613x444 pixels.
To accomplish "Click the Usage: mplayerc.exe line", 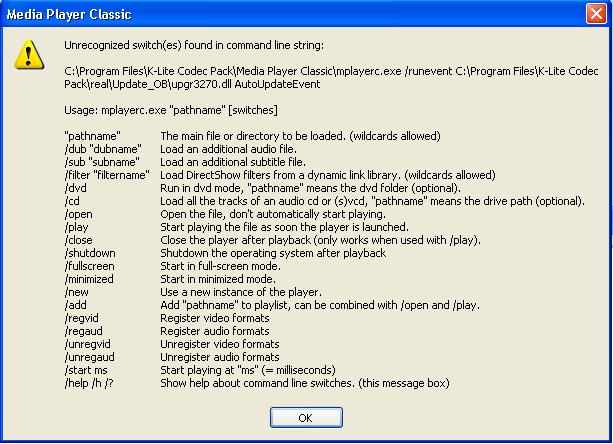I will click(171, 110).
